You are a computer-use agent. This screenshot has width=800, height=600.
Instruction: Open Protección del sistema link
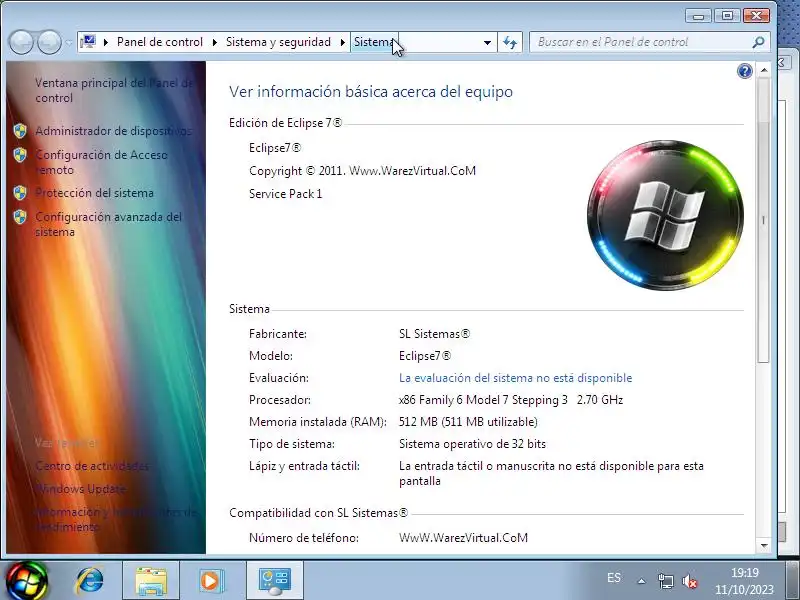pos(94,193)
